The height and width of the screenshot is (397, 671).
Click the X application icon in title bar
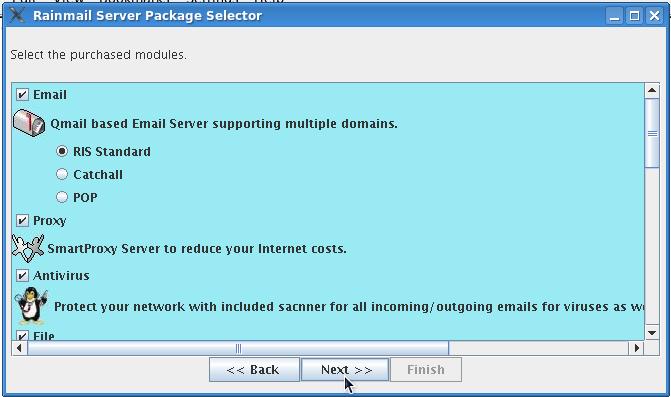click(x=17, y=15)
